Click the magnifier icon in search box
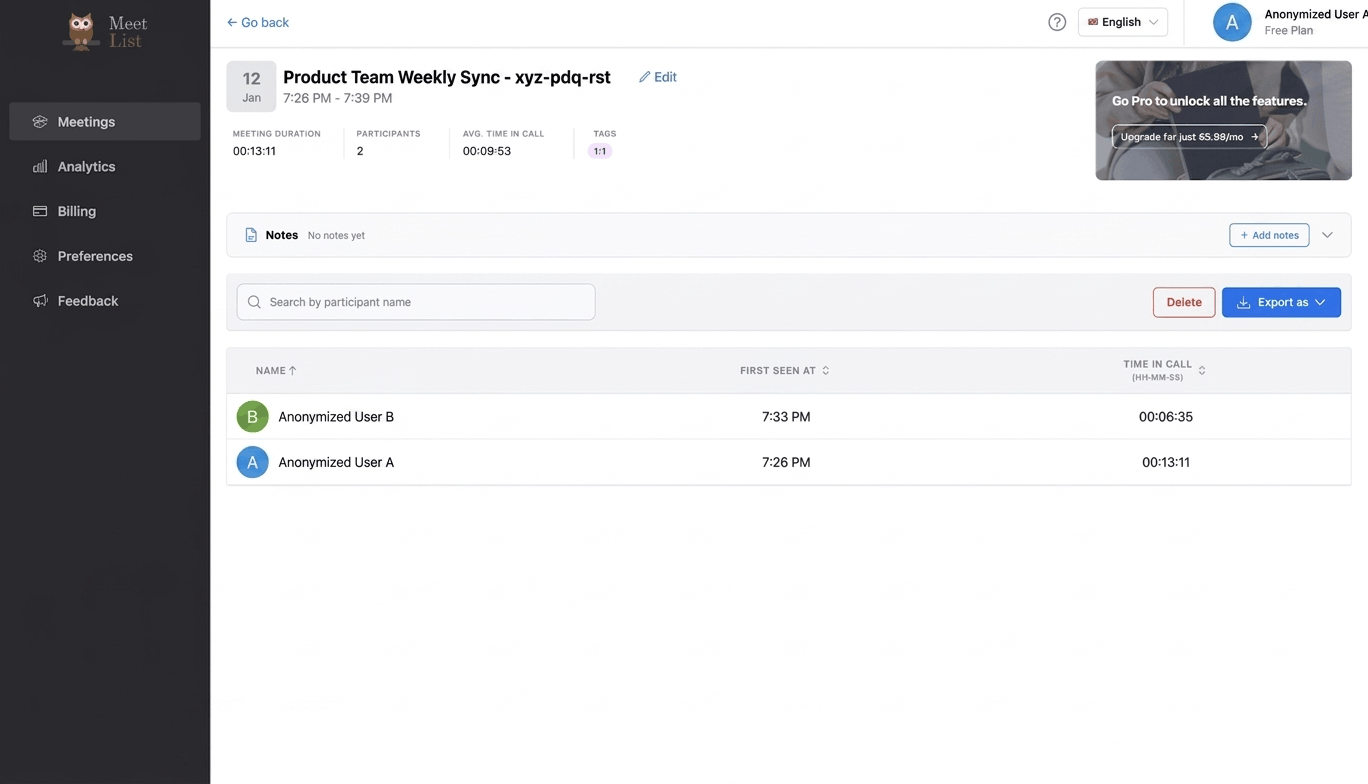The height and width of the screenshot is (784, 1368). click(254, 302)
